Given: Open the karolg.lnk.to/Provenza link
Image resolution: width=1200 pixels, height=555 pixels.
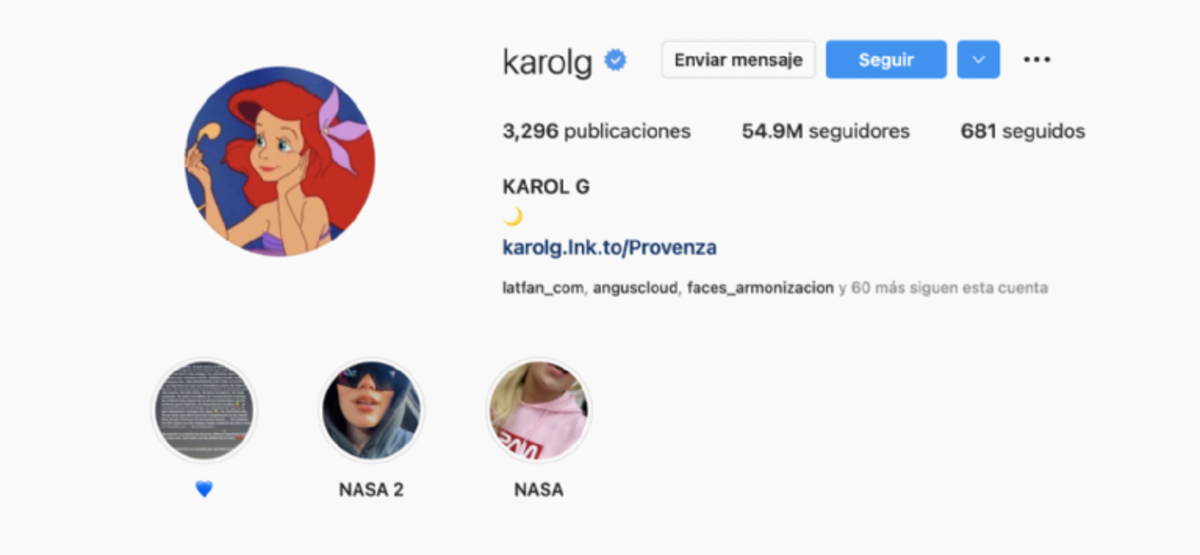Looking at the screenshot, I should pyautogui.click(x=609, y=248).
